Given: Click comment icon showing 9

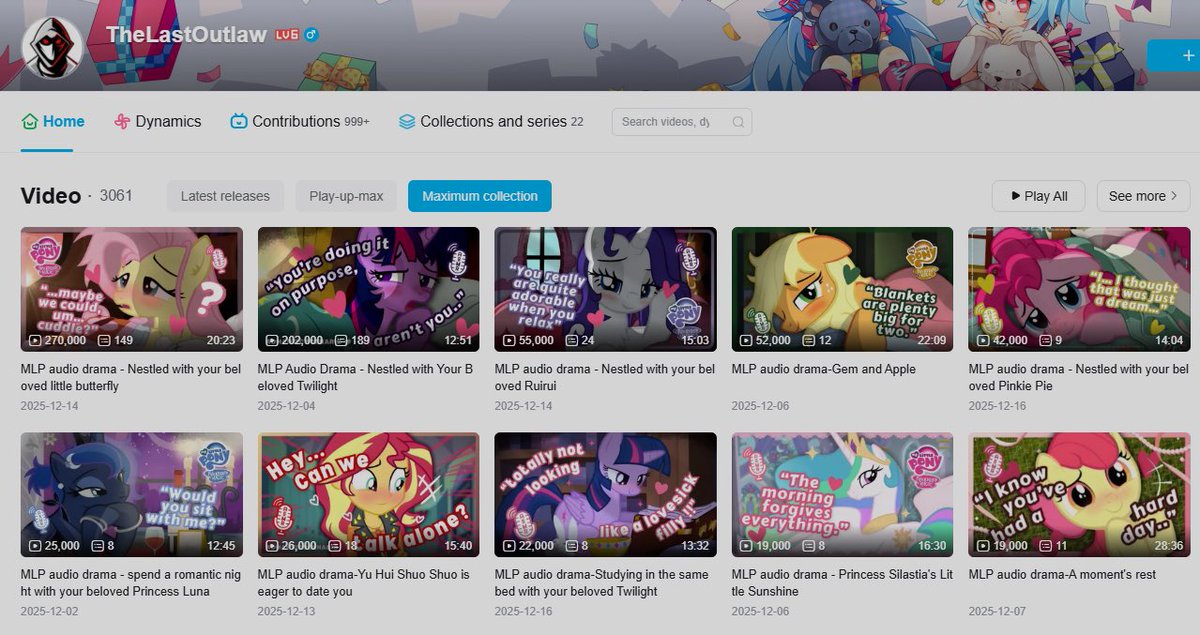Looking at the screenshot, I should (x=1045, y=340).
